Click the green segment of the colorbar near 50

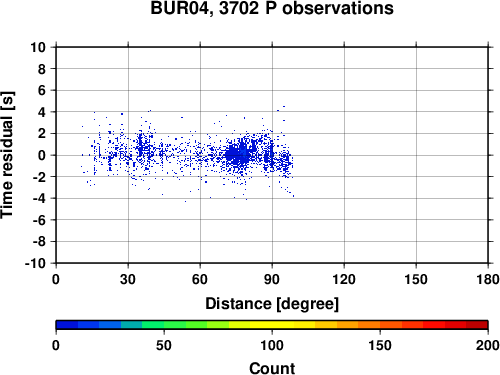click(x=164, y=325)
